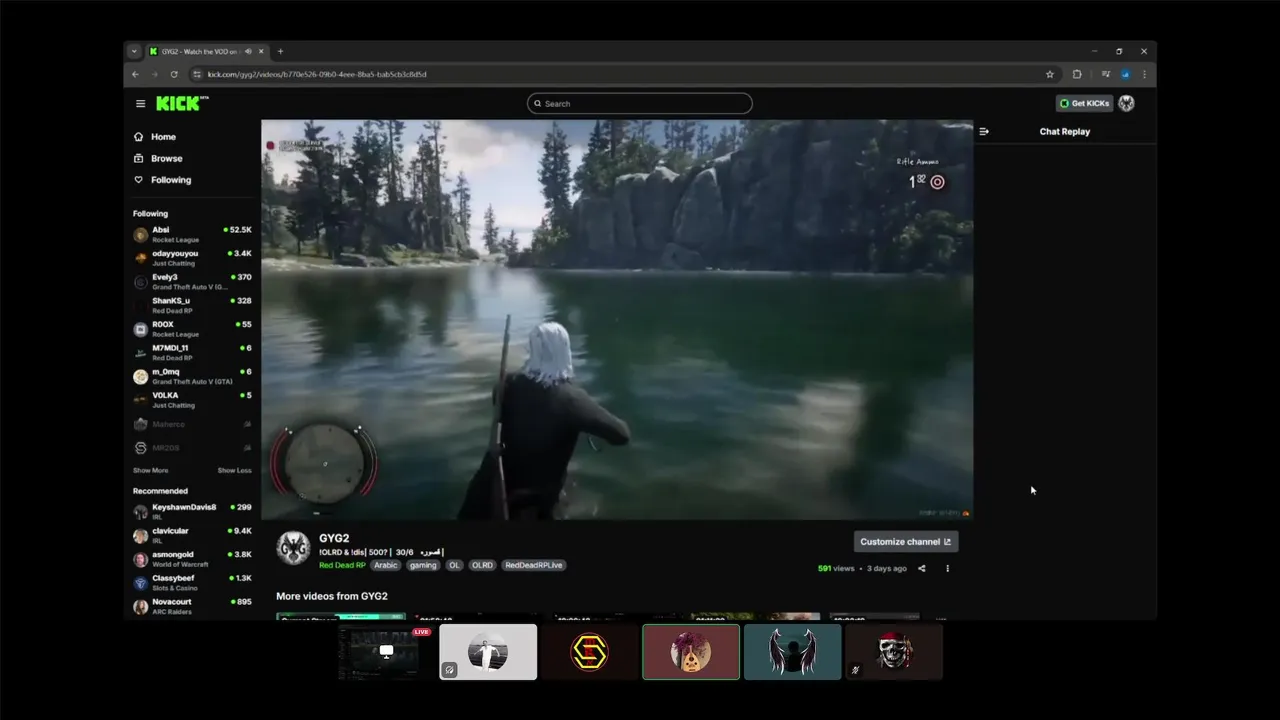Share this video
Viewport: 1280px width, 720px height.
(x=922, y=568)
